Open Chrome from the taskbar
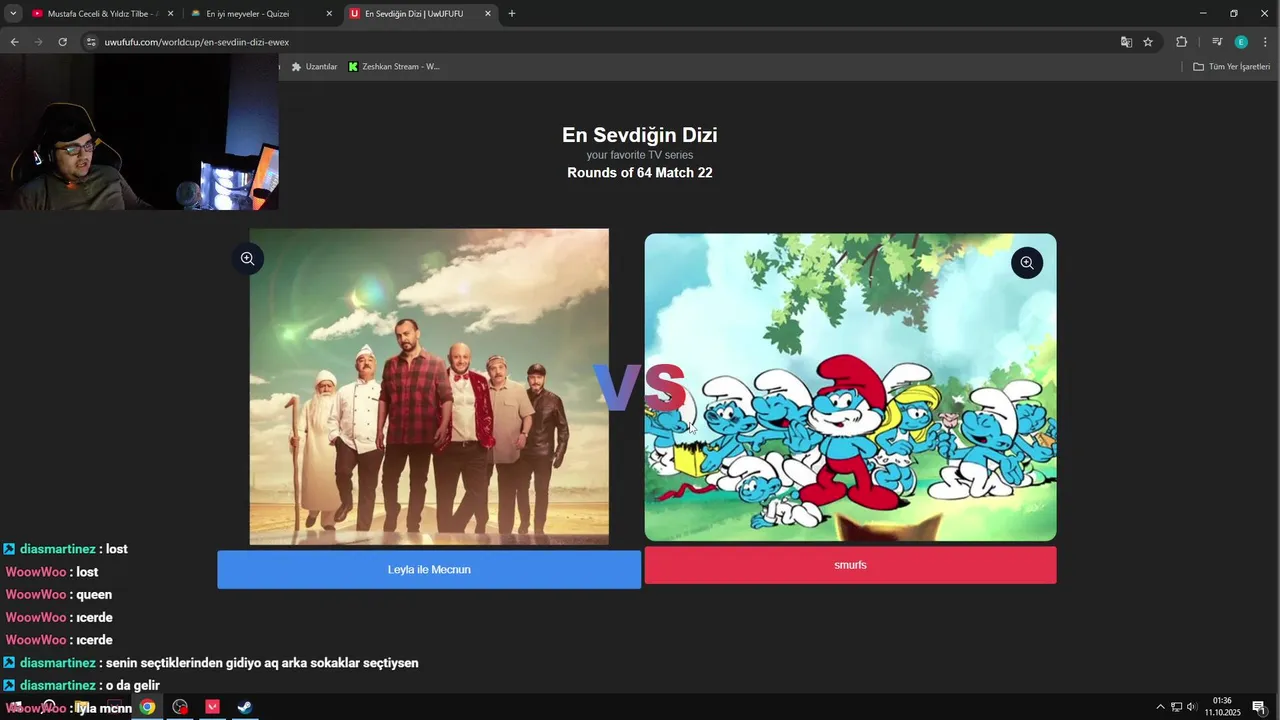This screenshot has height=720, width=1280. [x=147, y=707]
